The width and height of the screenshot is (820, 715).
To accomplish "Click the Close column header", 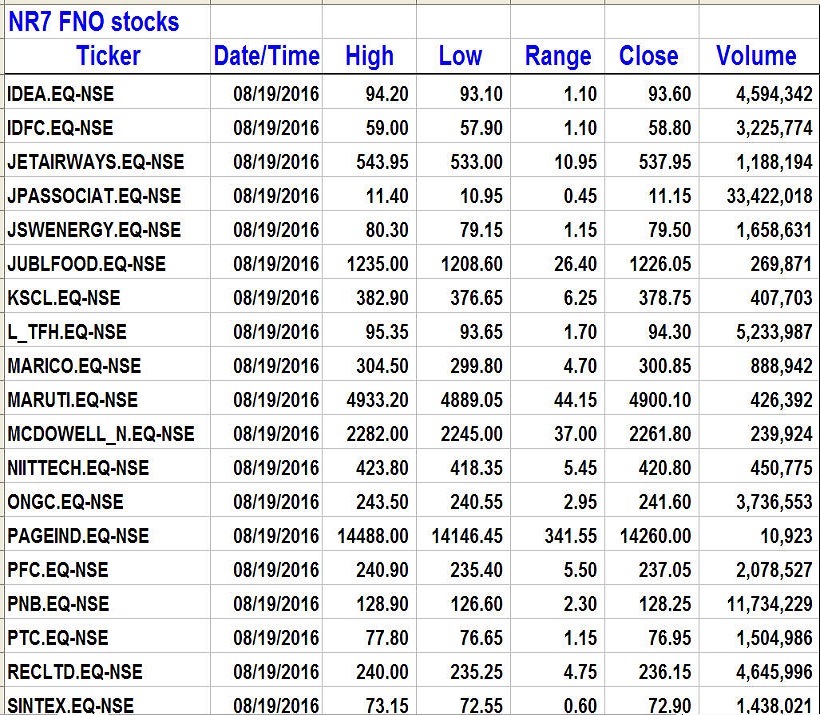I will click(x=648, y=56).
